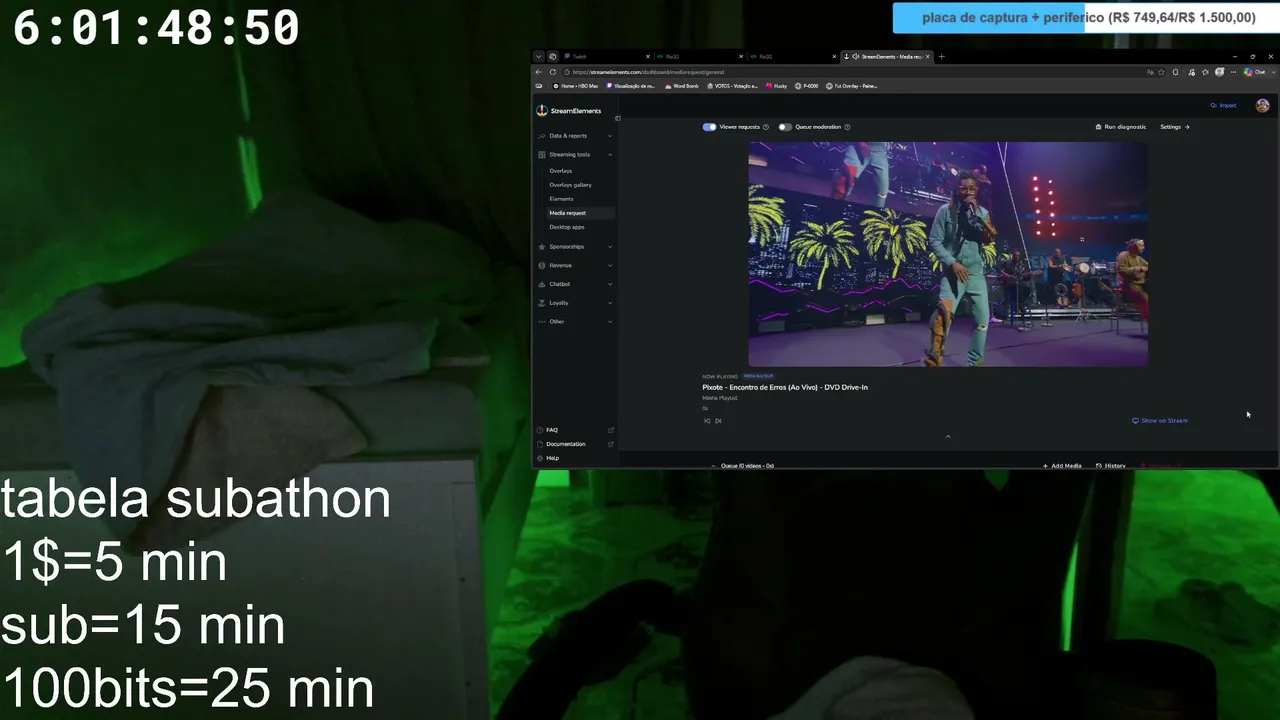Open the Word Bomb bookmark
Screen dimensions: 1280x720
[x=682, y=86]
